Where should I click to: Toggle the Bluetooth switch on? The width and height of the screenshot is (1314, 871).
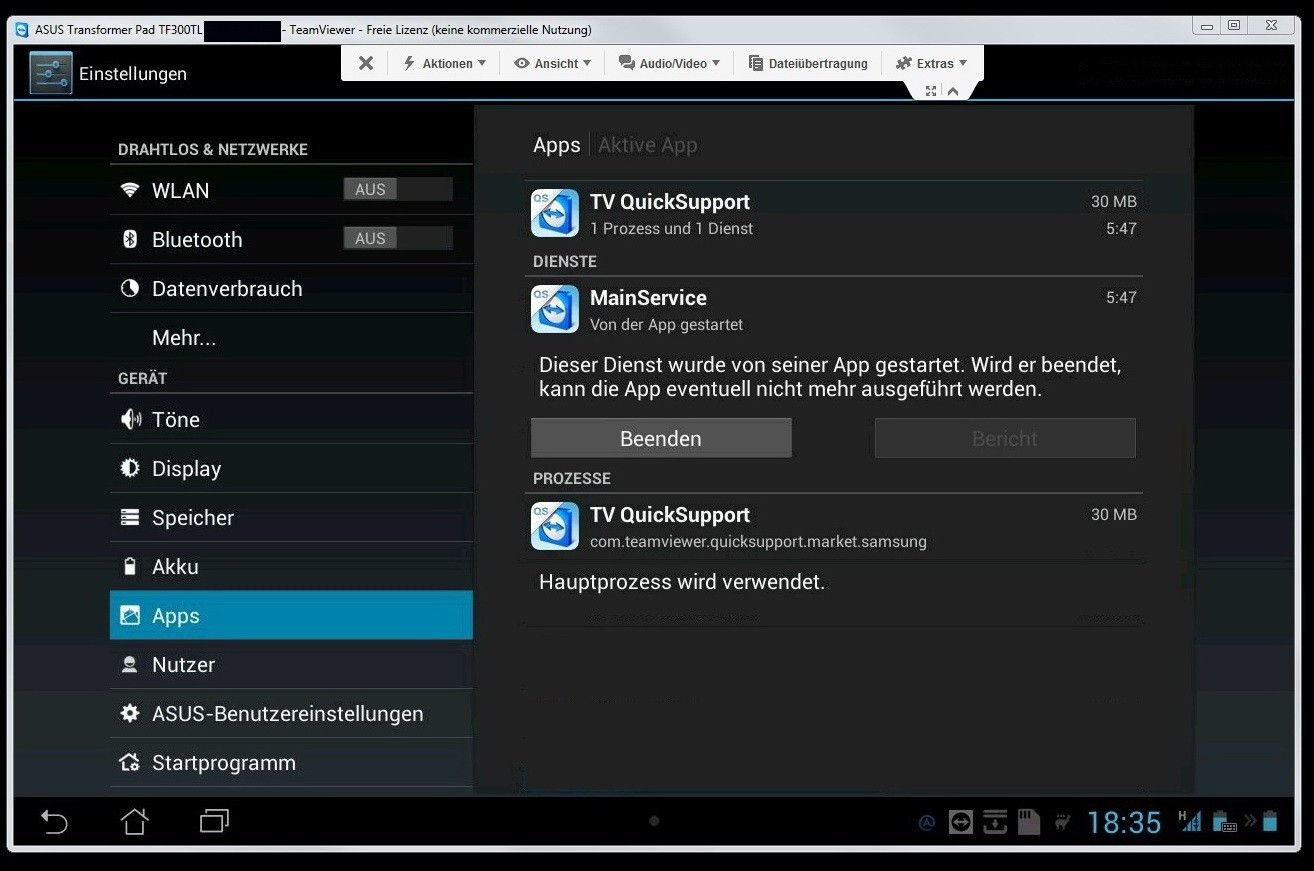(398, 238)
